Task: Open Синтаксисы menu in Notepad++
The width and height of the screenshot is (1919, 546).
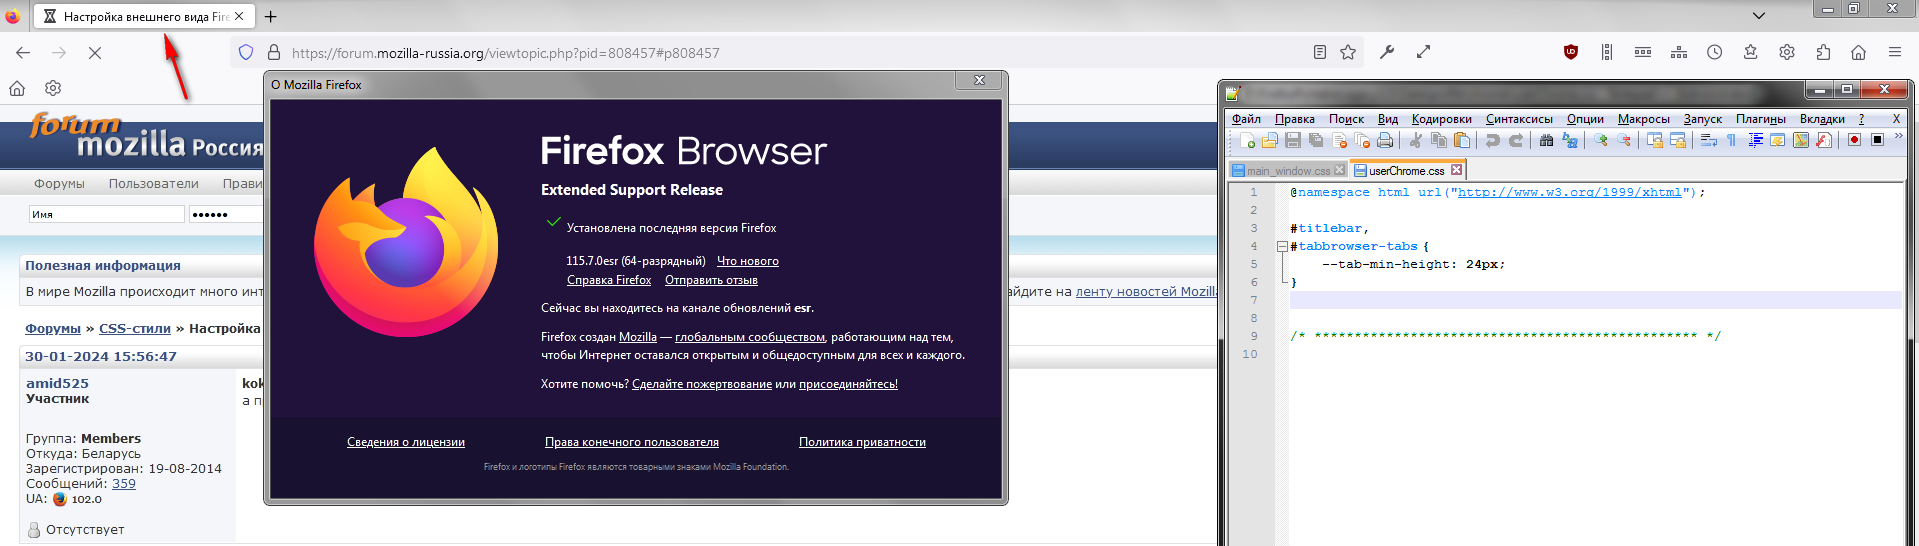Action: pyautogui.click(x=1519, y=119)
